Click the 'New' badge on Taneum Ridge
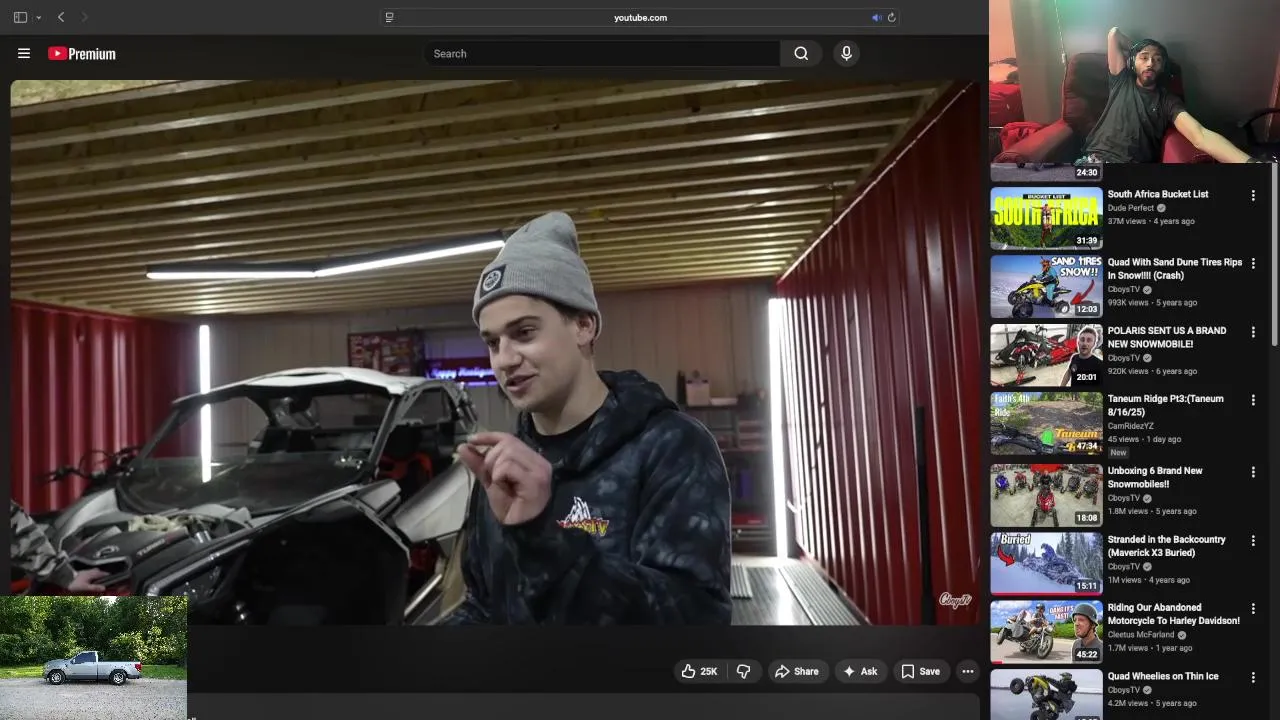Screen dimensions: 1280x720 (x=1118, y=453)
